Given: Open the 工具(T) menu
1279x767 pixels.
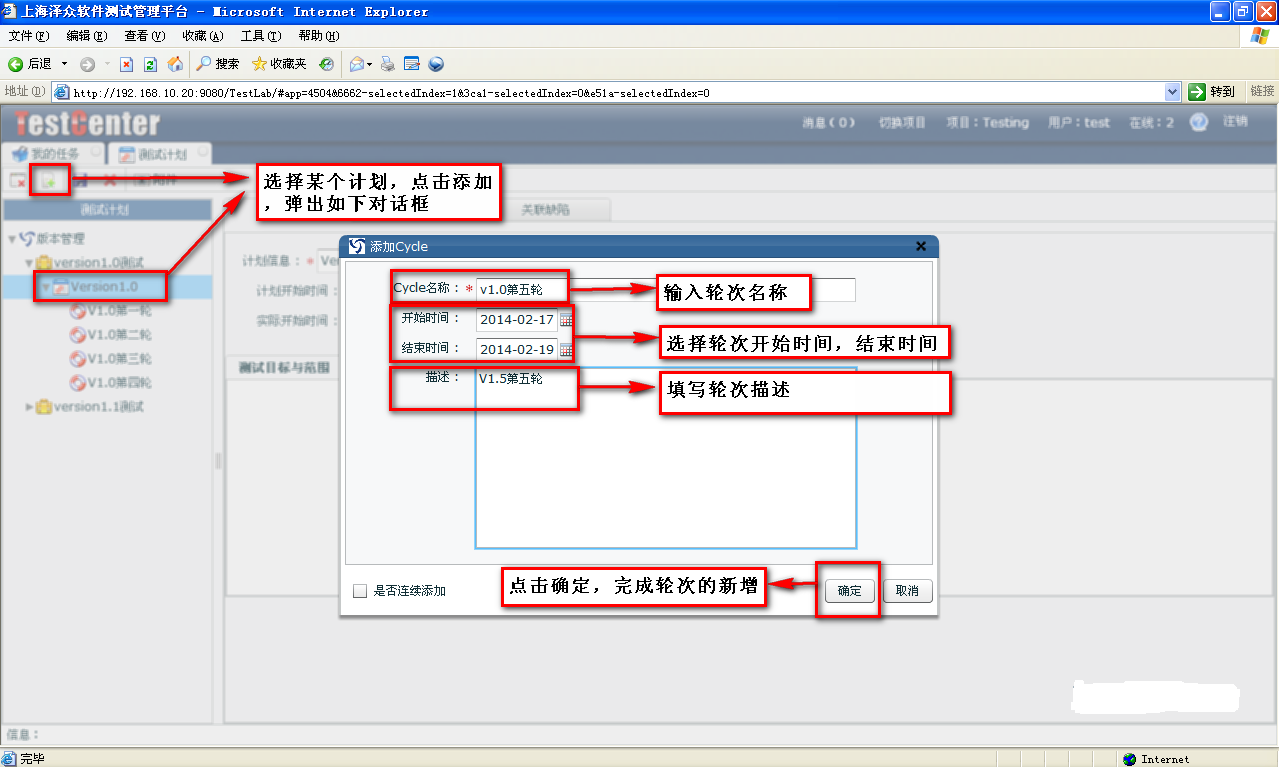Looking at the screenshot, I should point(261,36).
